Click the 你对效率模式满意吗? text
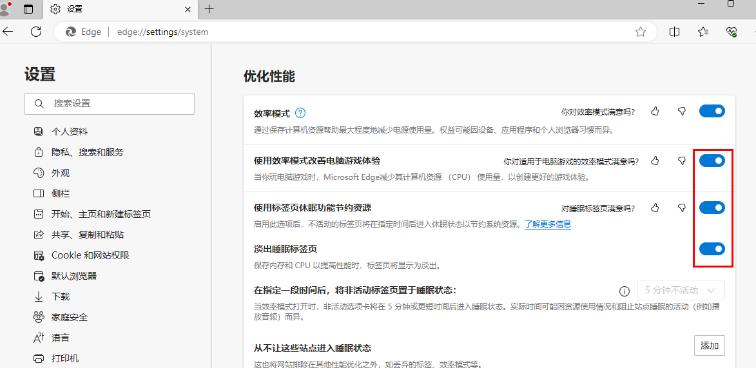The height and width of the screenshot is (368, 756). point(598,112)
